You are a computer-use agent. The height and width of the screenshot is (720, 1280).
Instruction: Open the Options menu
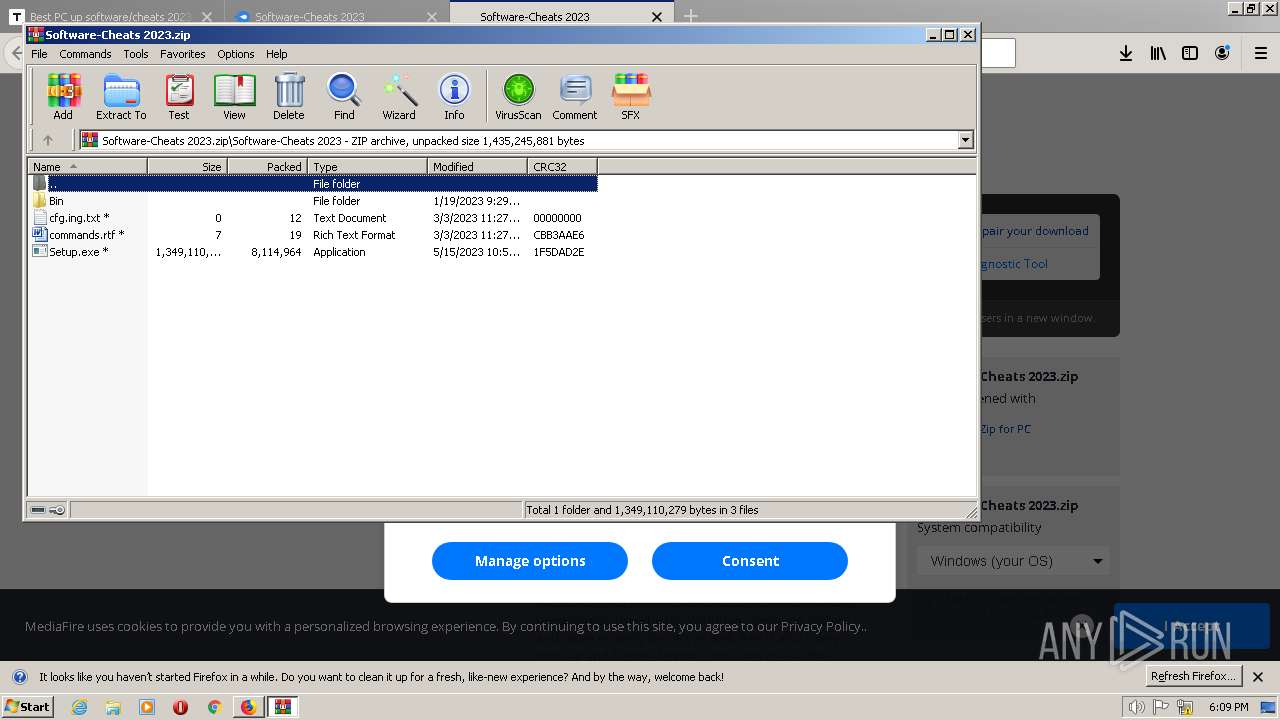point(236,54)
